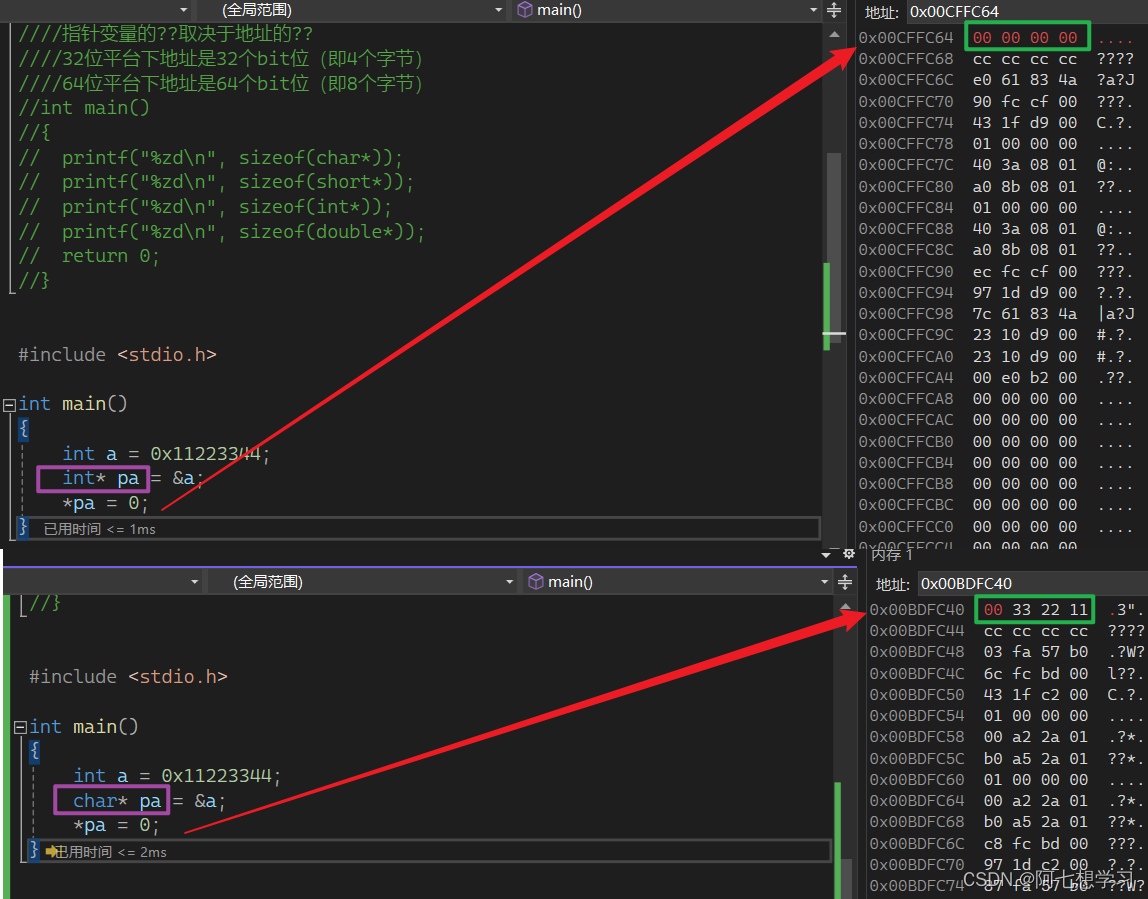Click memory row 0x00BDFC48
The image size is (1148, 899).
coord(1007,652)
